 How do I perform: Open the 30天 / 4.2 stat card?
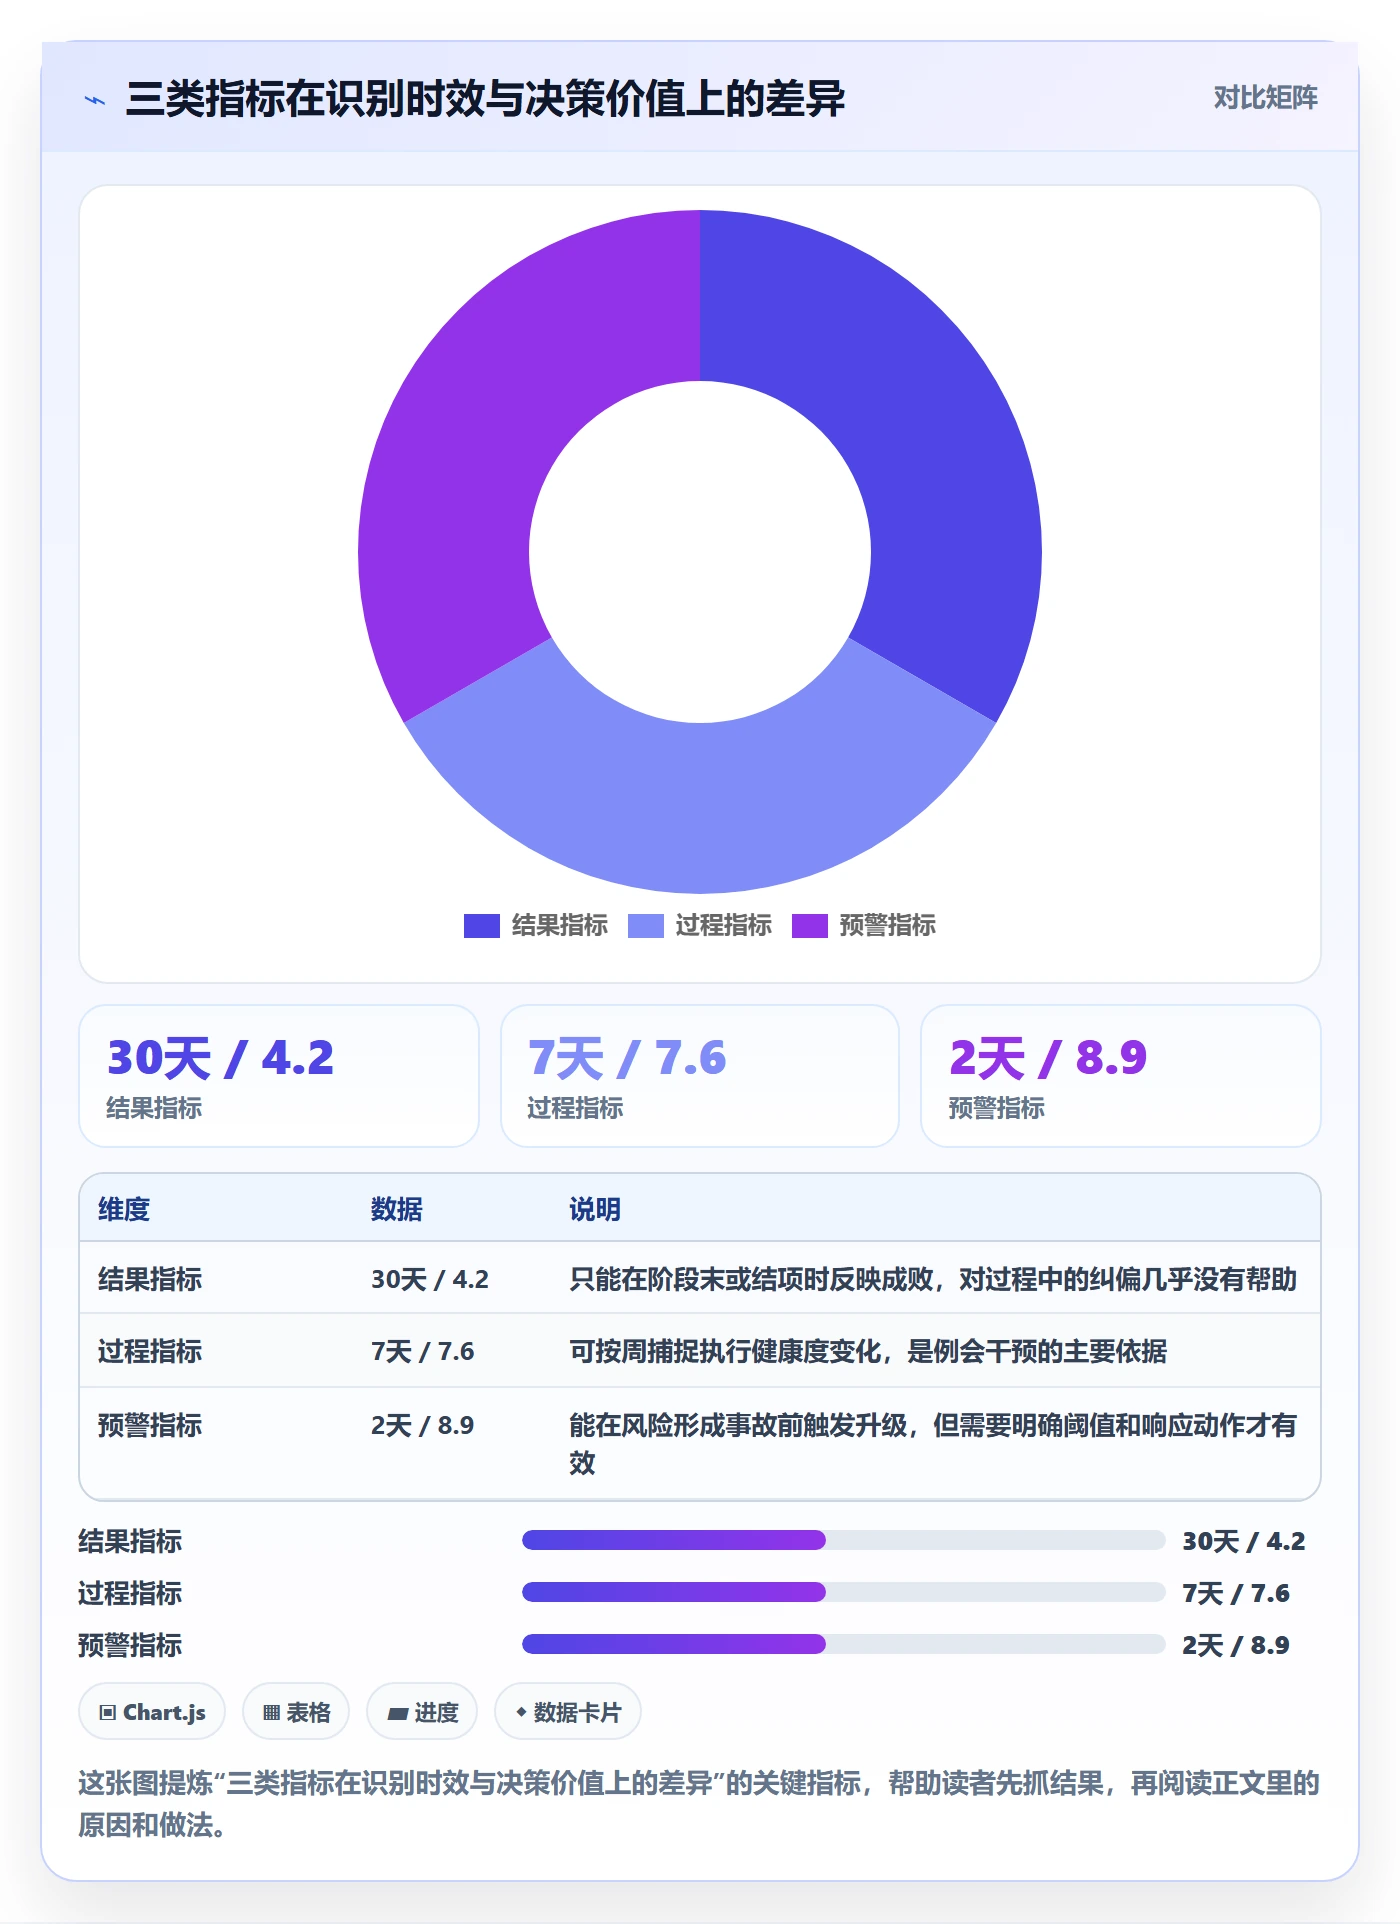pos(279,1076)
